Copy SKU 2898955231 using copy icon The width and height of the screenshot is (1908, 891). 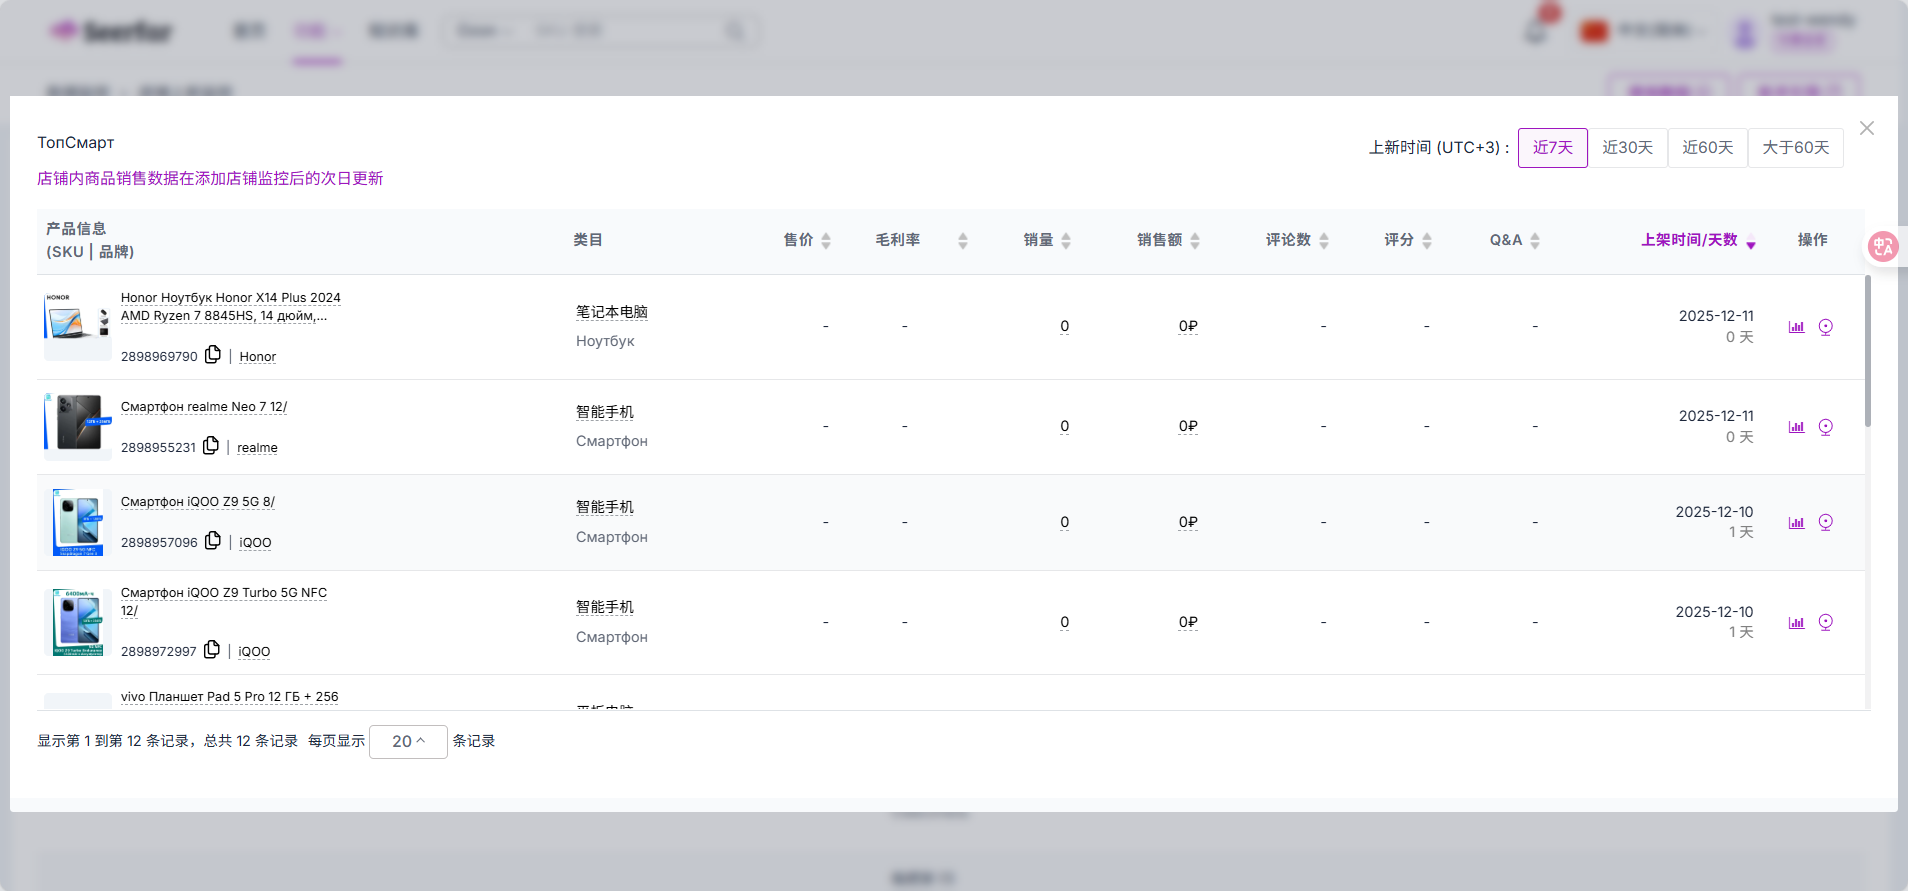pyautogui.click(x=211, y=446)
